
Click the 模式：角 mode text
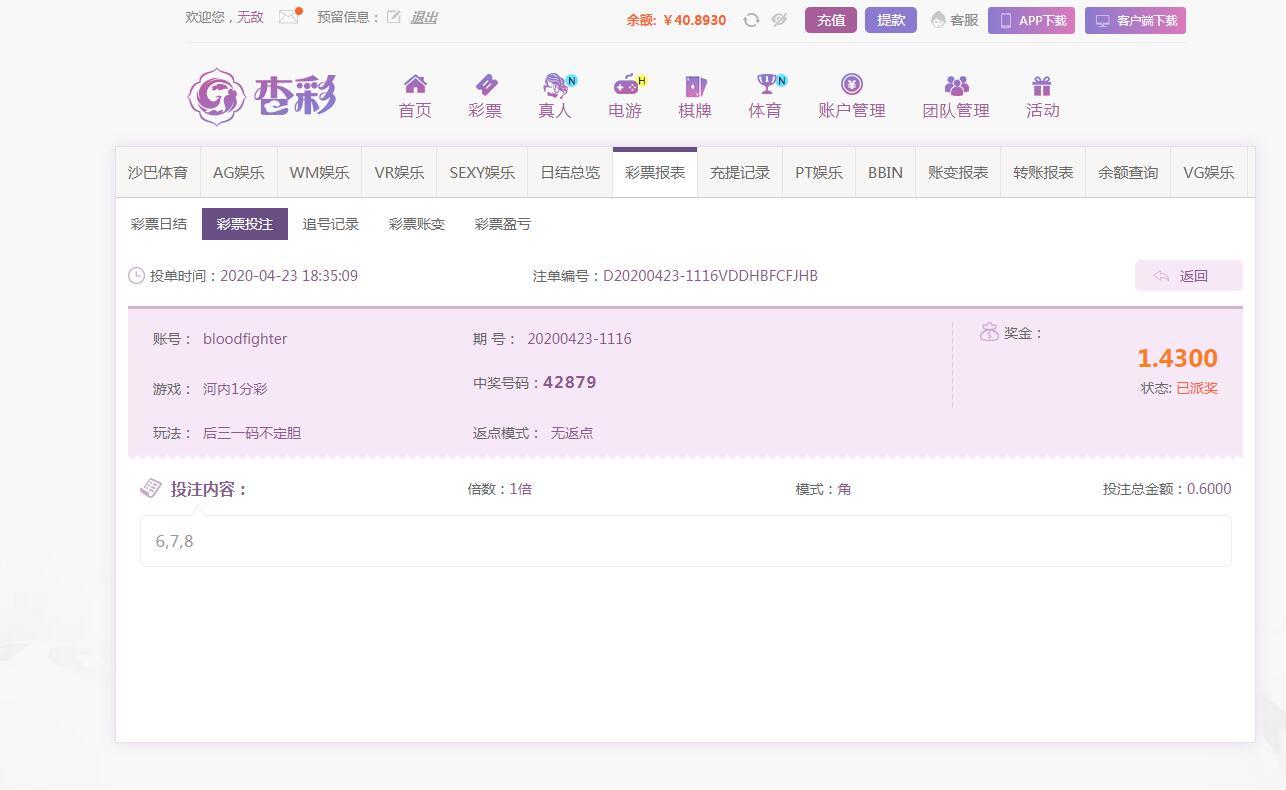[823, 489]
